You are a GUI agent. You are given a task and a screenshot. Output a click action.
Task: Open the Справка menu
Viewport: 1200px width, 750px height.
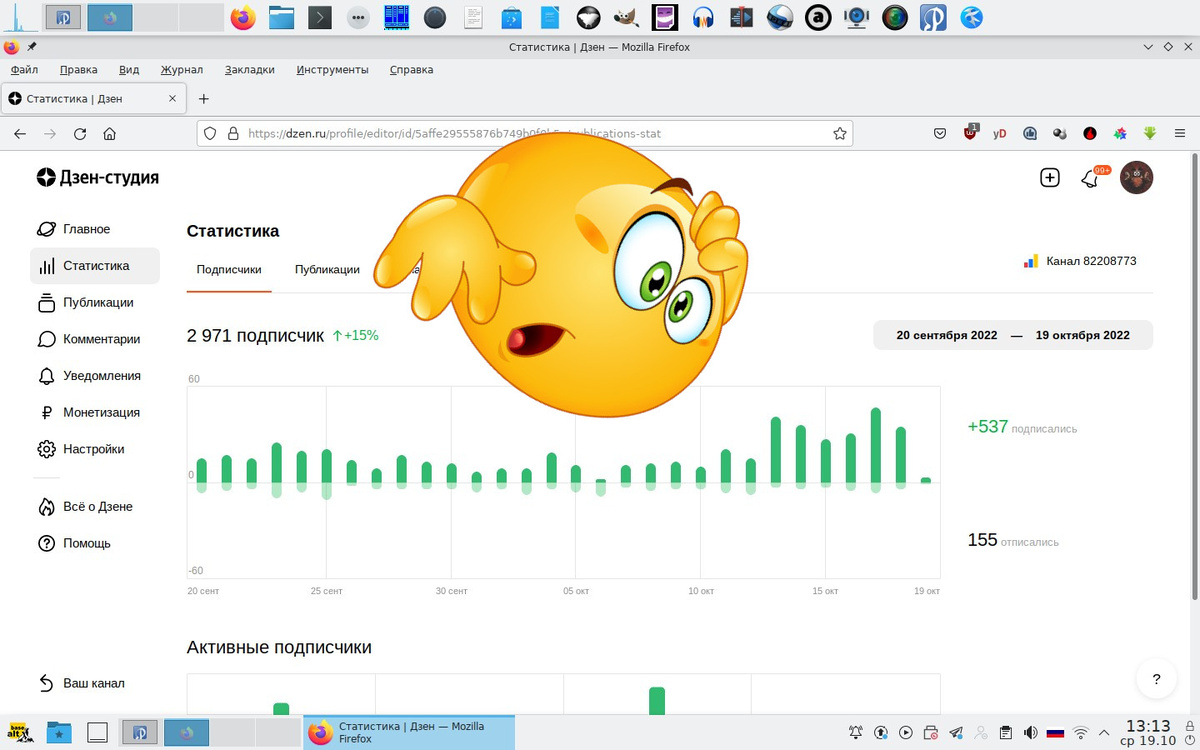coord(411,70)
